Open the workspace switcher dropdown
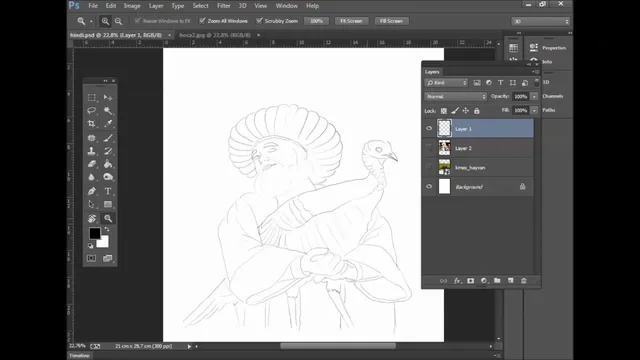The width and height of the screenshot is (640, 360). pyautogui.click(x=541, y=21)
